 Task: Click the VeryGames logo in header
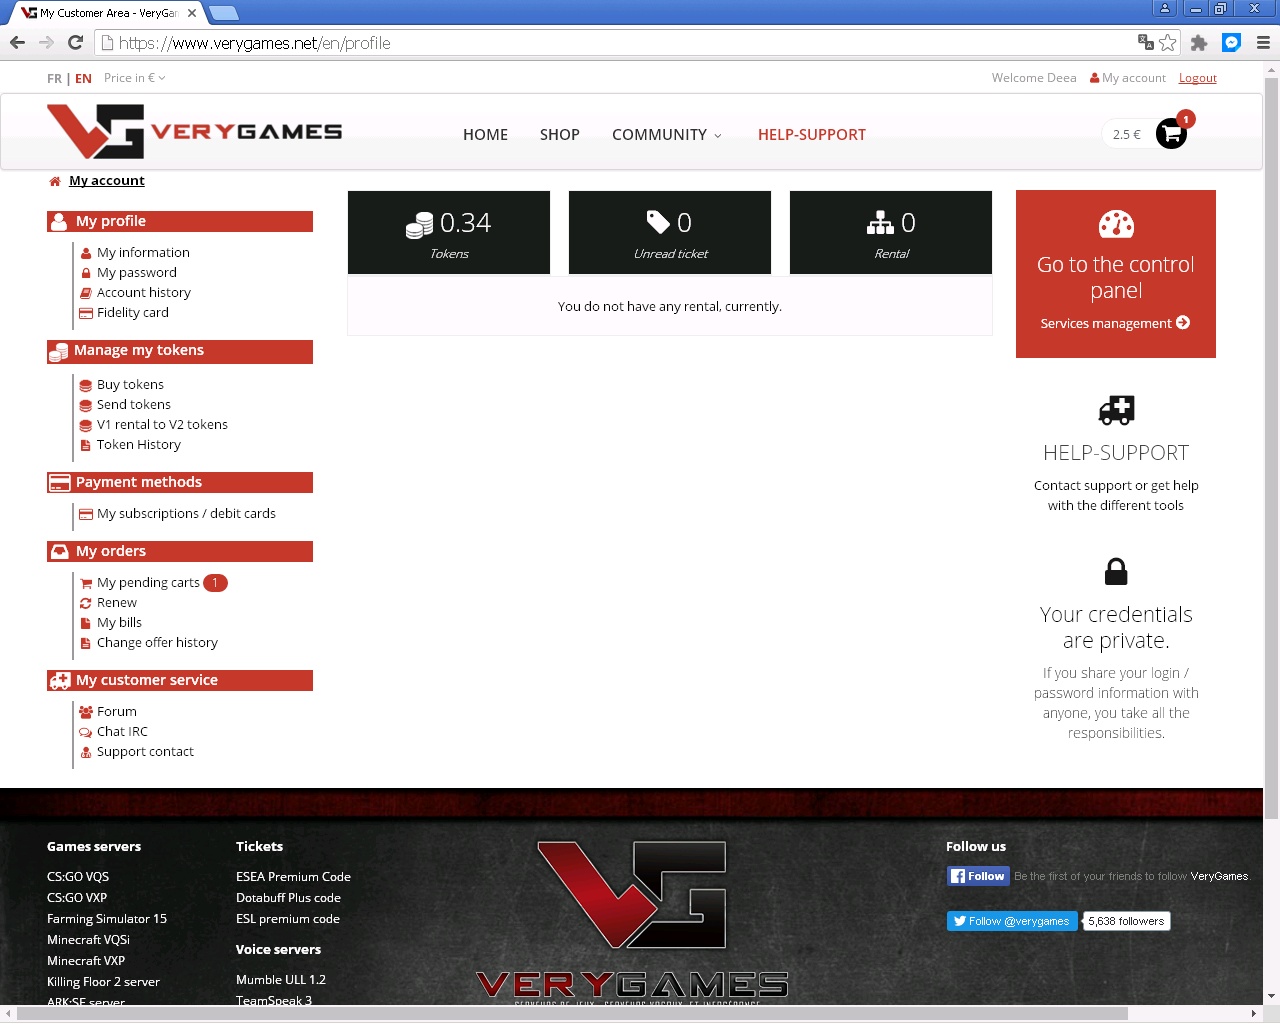(x=195, y=132)
